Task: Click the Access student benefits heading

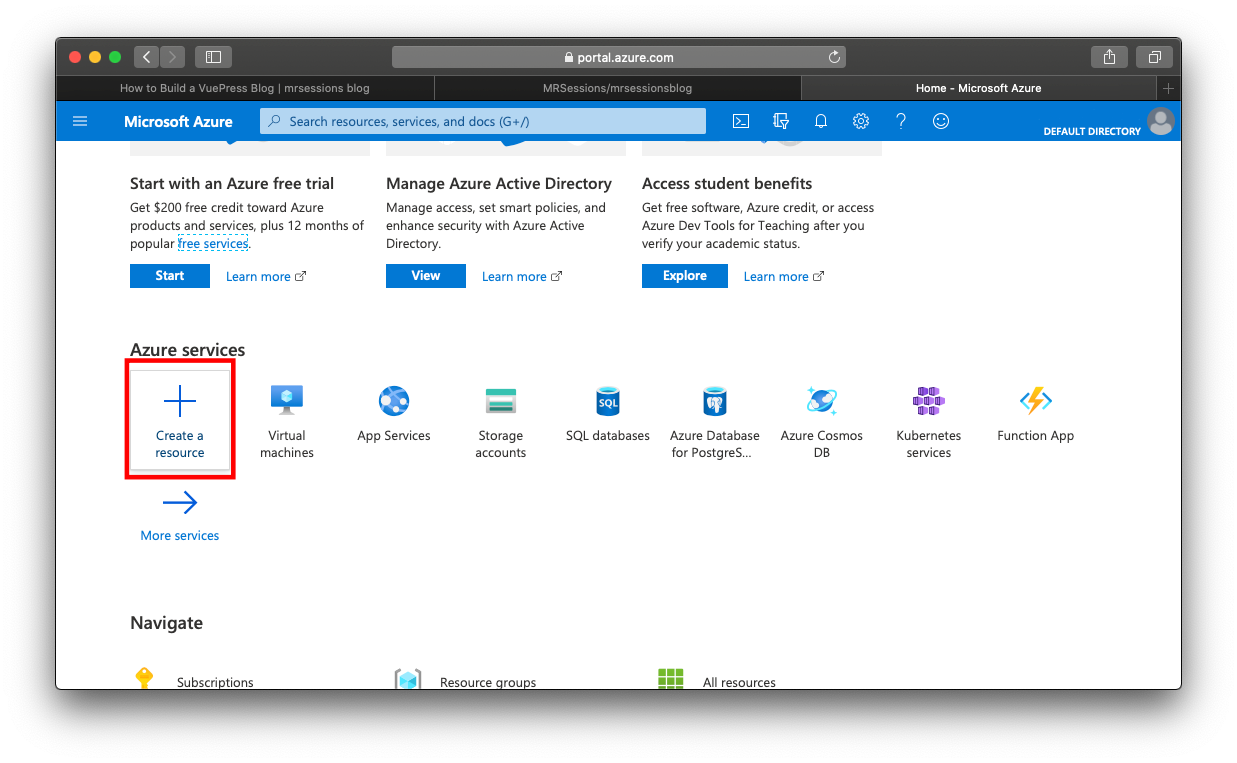Action: (x=727, y=184)
